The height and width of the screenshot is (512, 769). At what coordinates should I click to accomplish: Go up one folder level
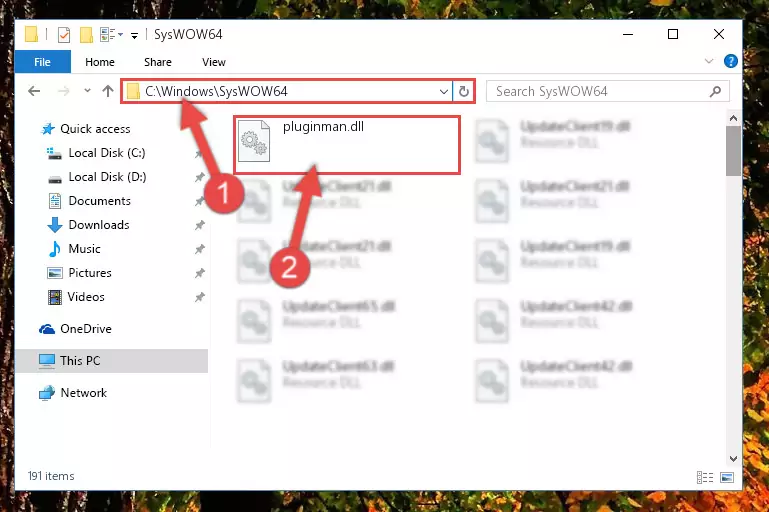pyautogui.click(x=108, y=91)
